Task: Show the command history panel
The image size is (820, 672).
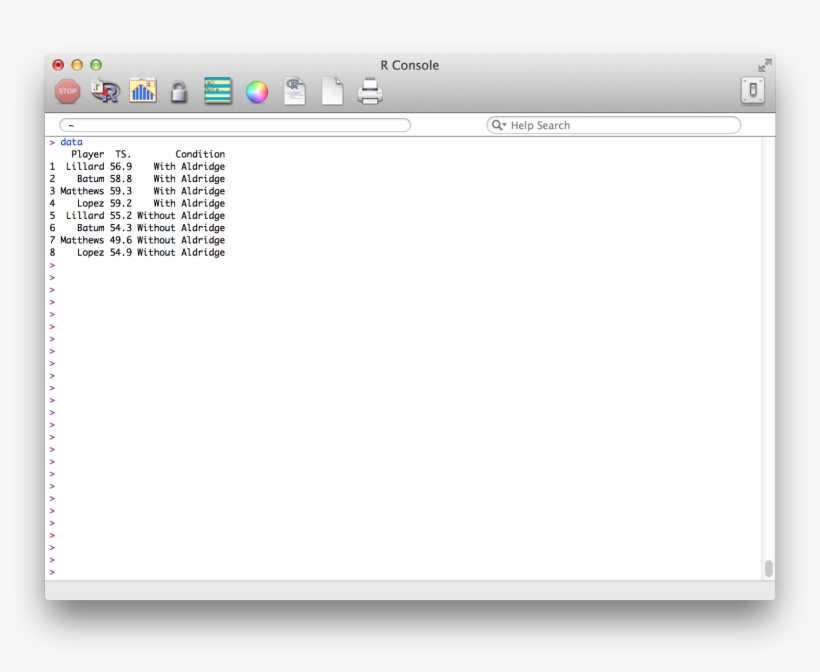Action: tap(217, 92)
